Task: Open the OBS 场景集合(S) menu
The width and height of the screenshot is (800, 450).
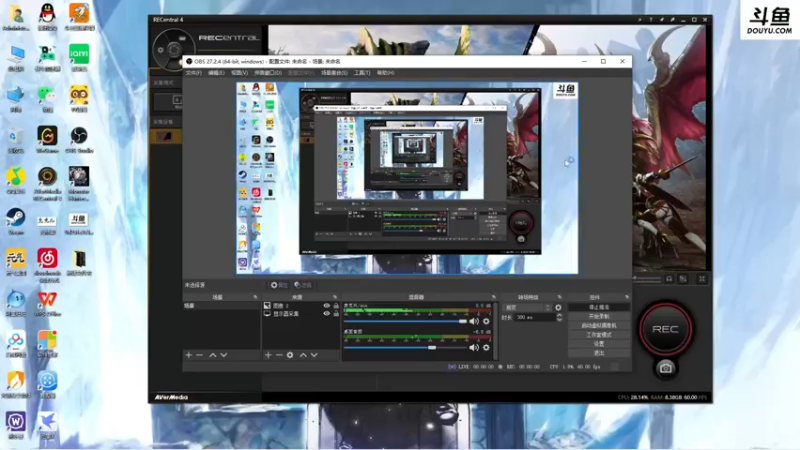Action: [334, 73]
